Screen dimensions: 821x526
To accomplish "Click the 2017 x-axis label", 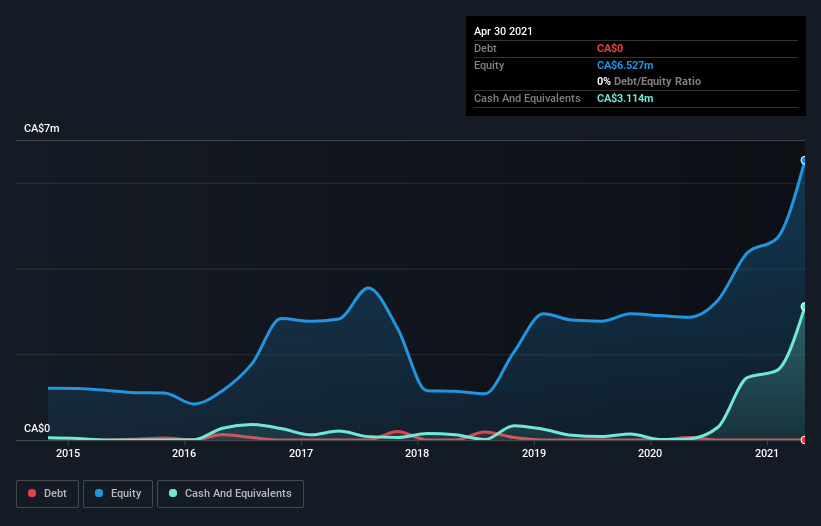I will tap(301, 453).
